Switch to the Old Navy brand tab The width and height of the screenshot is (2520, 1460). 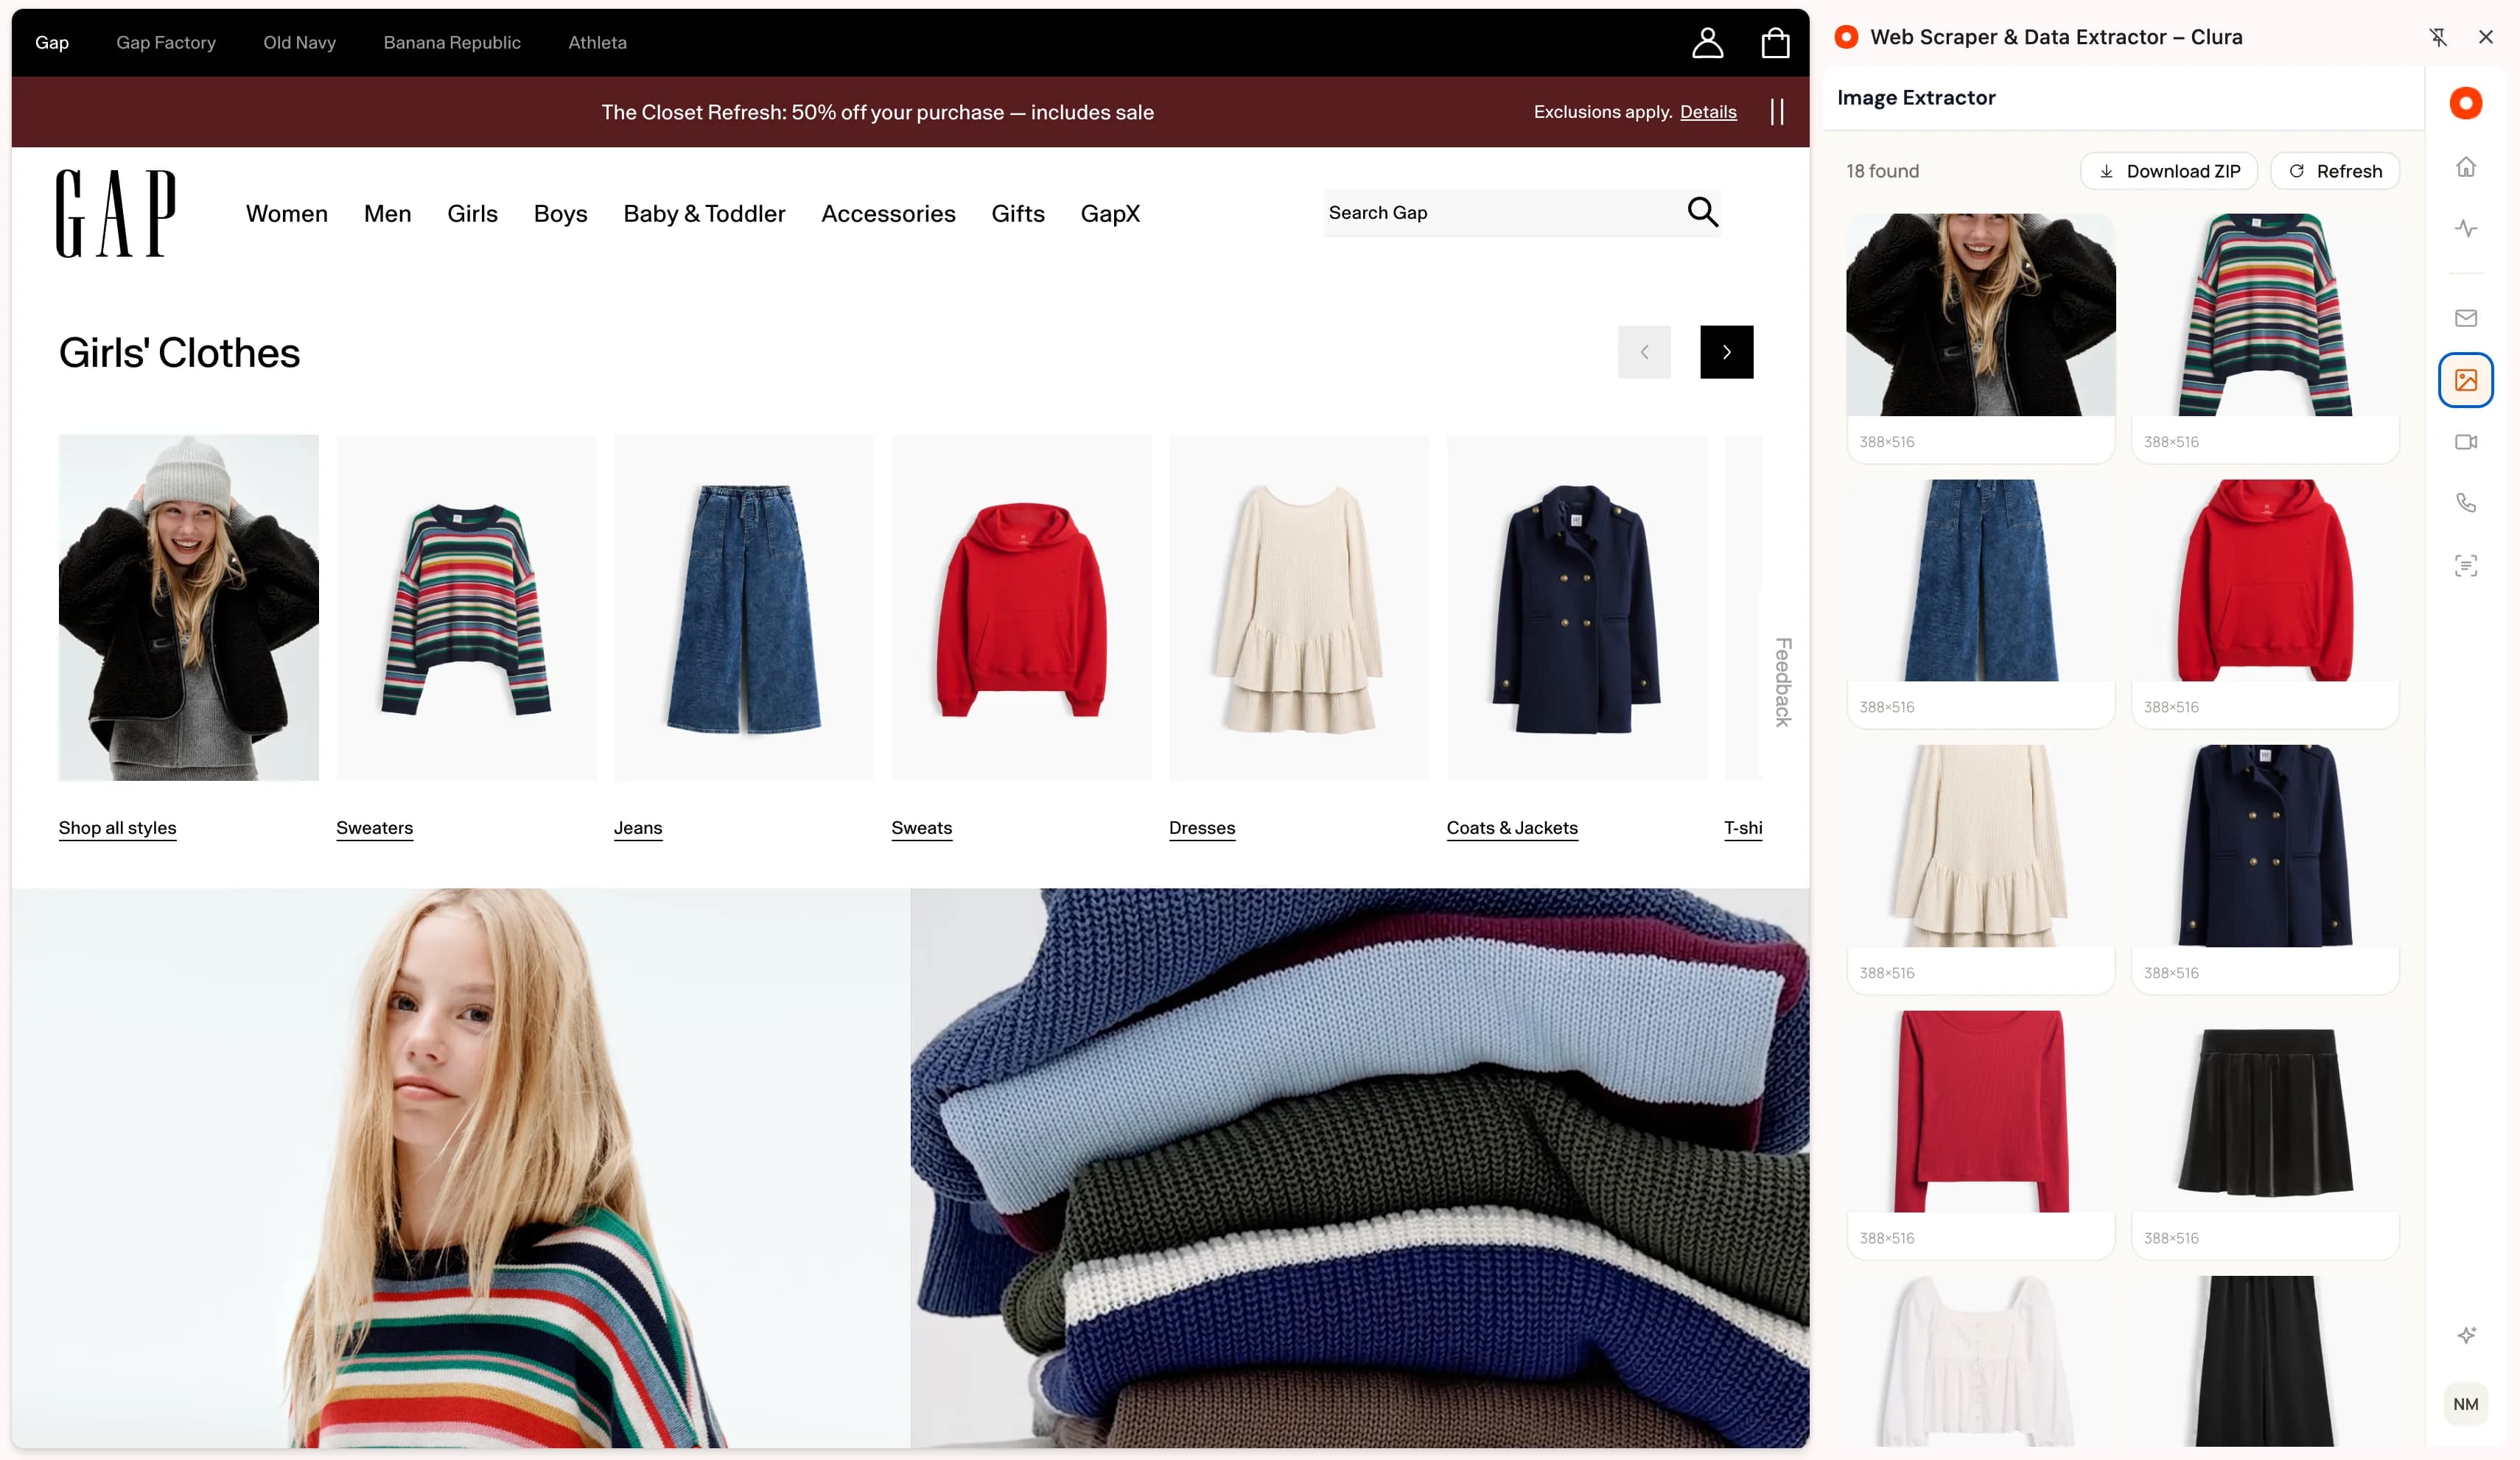pos(299,42)
